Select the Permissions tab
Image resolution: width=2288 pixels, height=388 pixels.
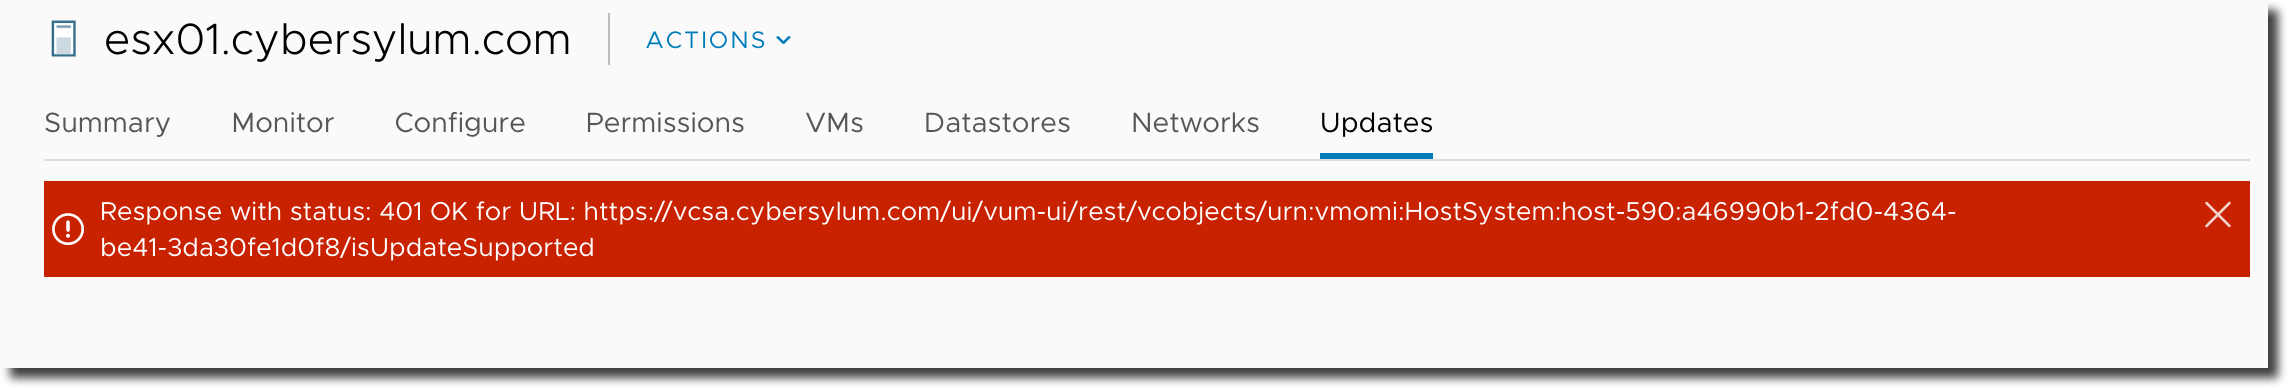click(x=665, y=123)
